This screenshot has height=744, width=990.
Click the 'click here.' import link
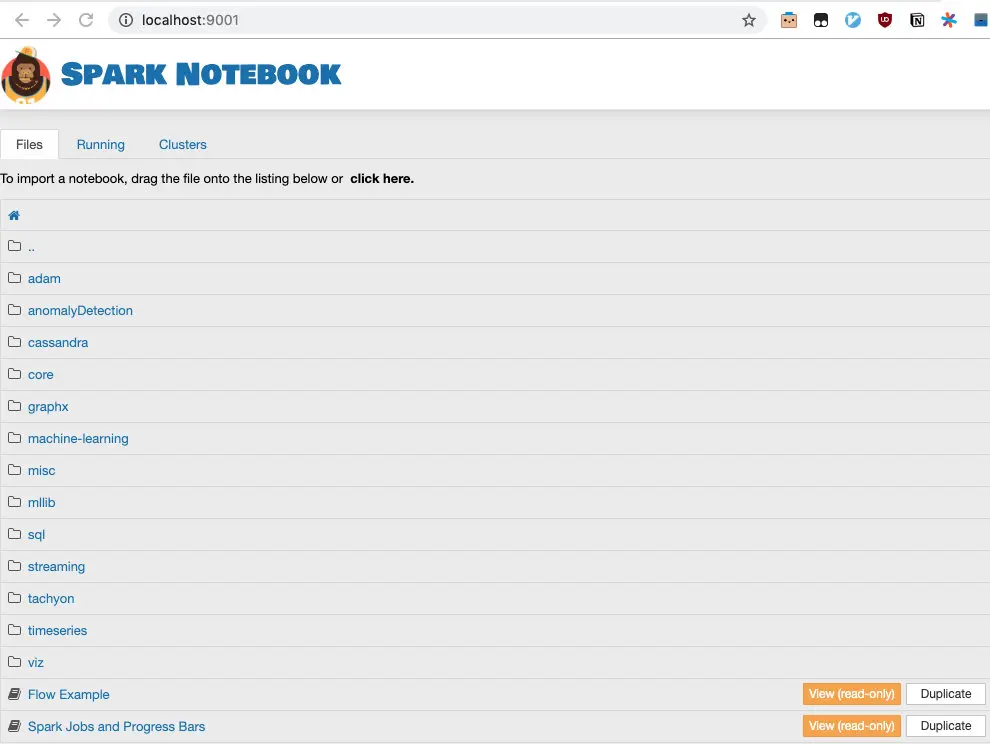coord(382,179)
